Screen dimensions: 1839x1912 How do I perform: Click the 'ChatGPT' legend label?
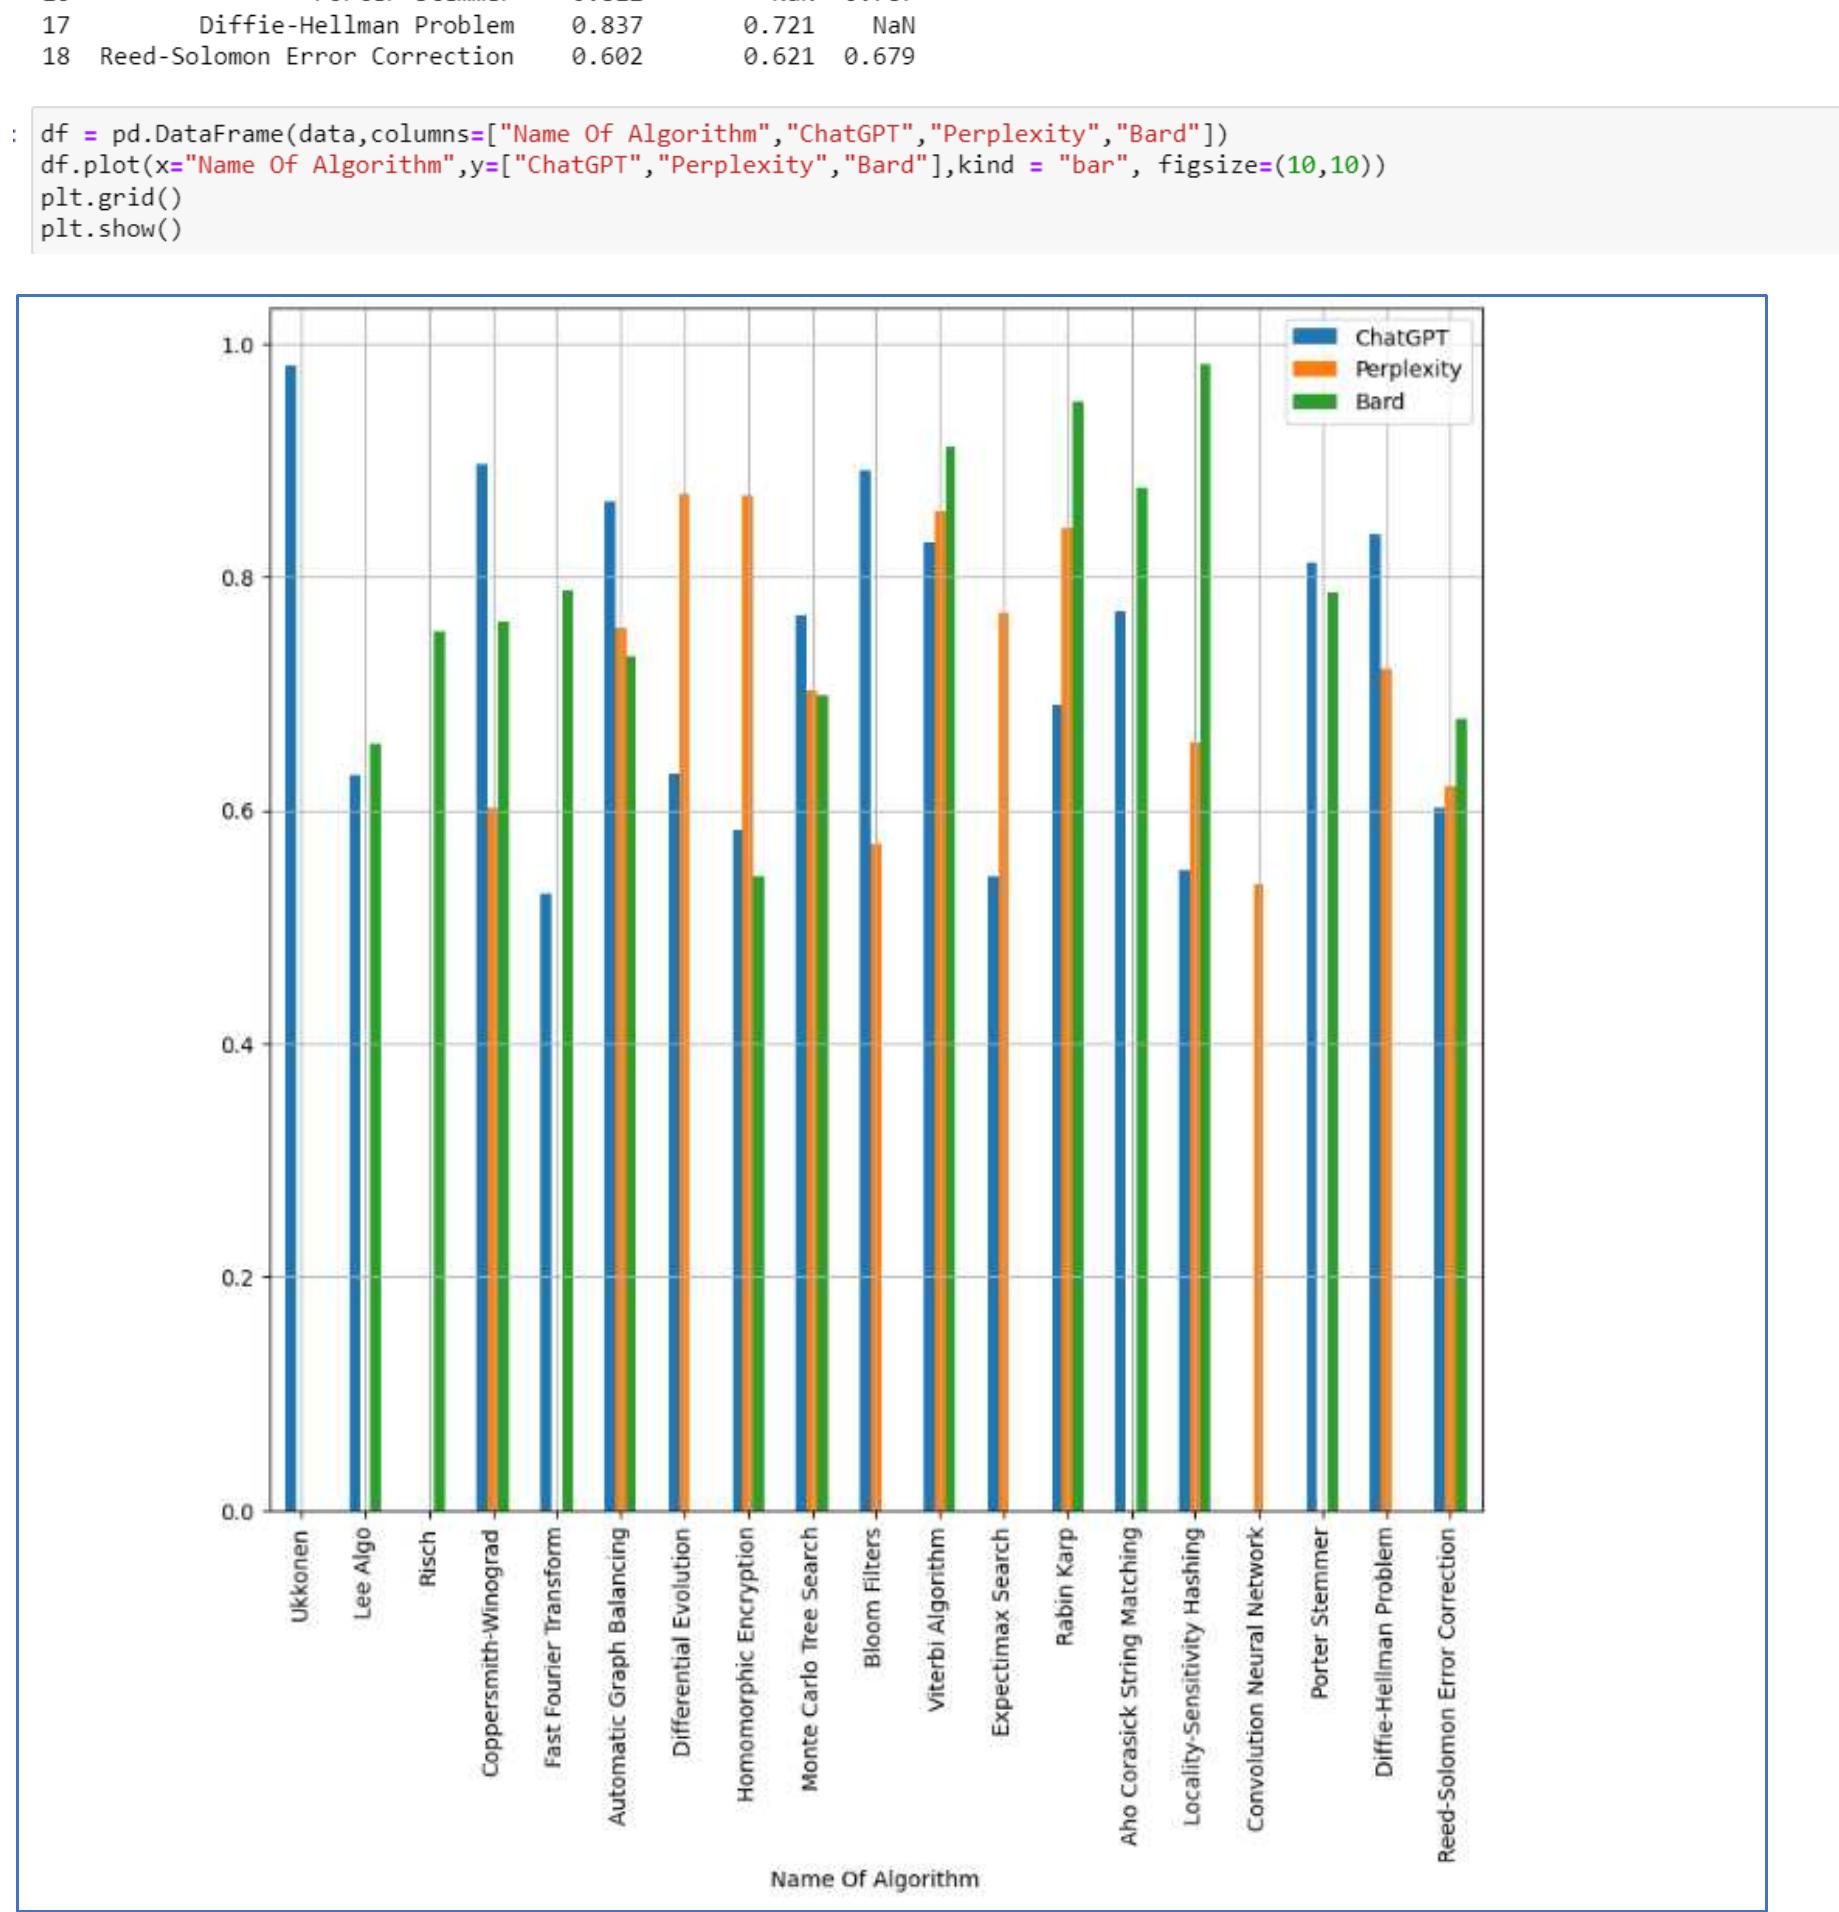coord(1401,338)
